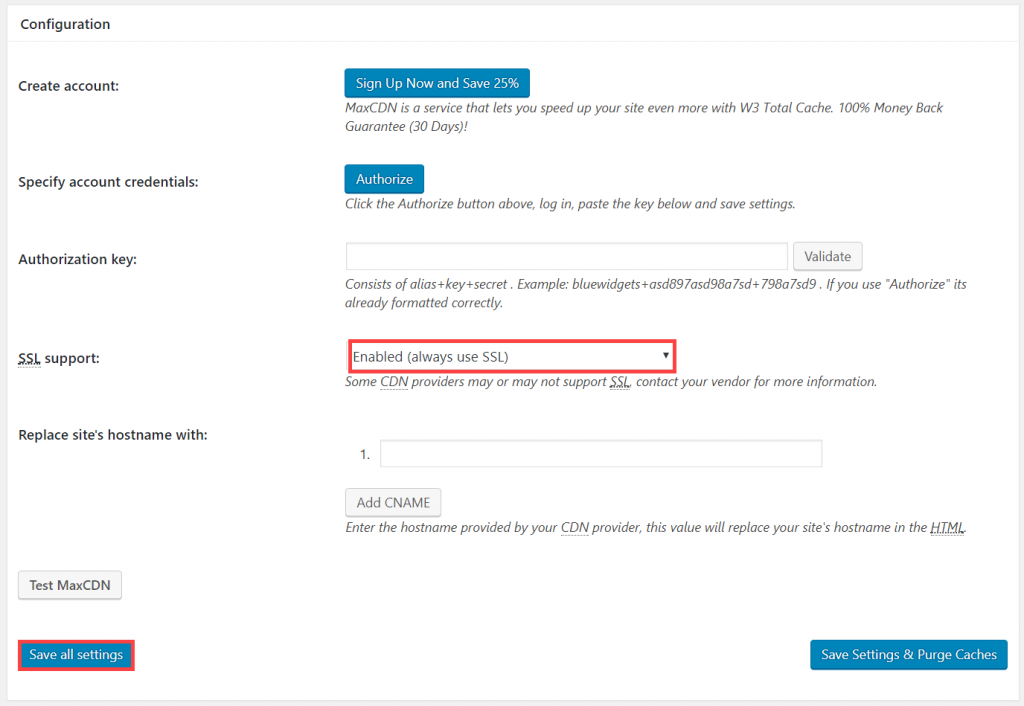Select a different SSL support option

(x=511, y=355)
